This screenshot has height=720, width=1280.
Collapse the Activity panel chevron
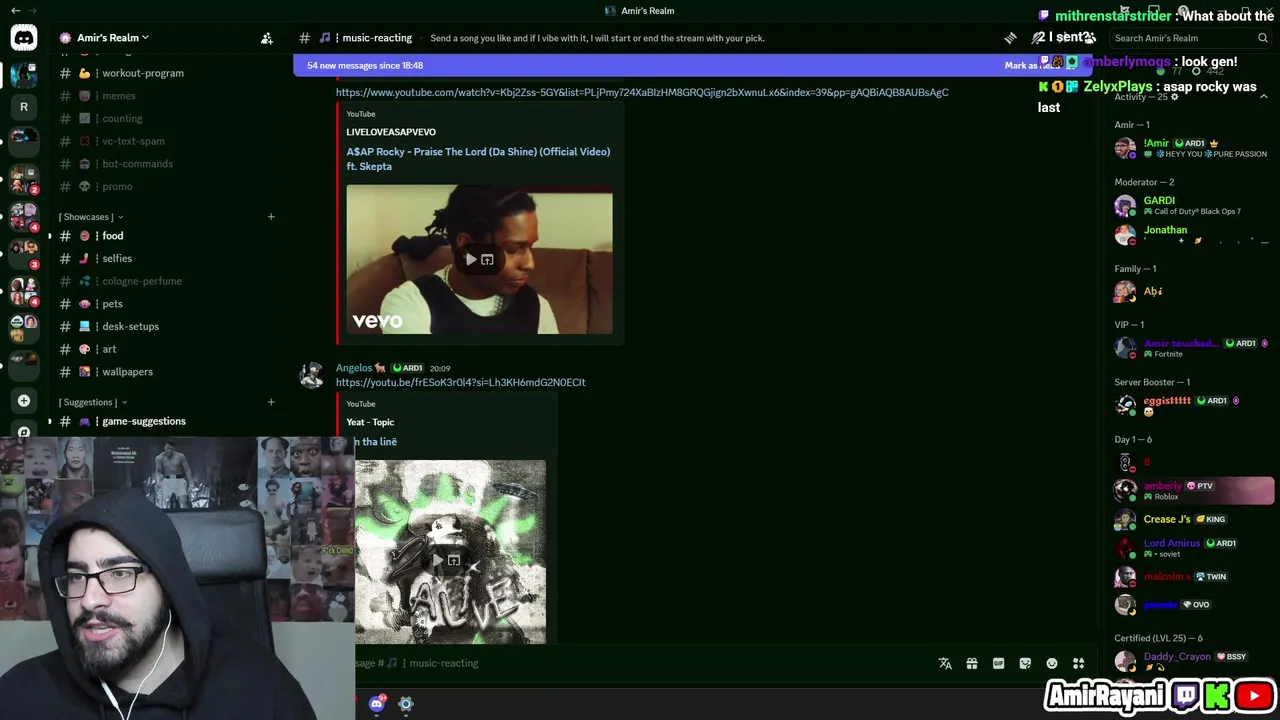(x=1263, y=97)
